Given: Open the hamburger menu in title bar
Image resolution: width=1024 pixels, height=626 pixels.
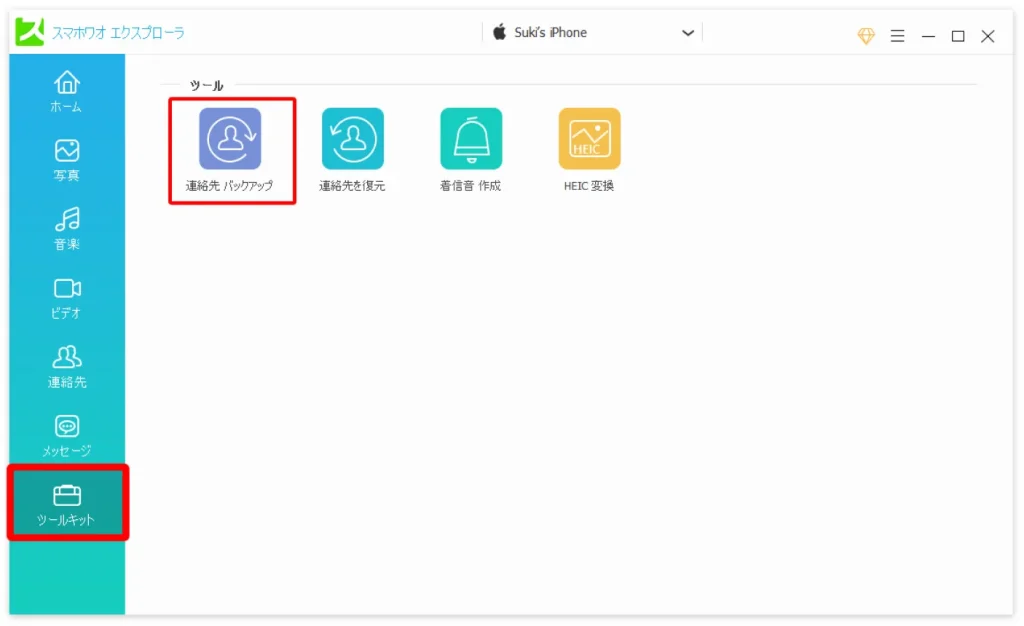Looking at the screenshot, I should click(x=897, y=36).
